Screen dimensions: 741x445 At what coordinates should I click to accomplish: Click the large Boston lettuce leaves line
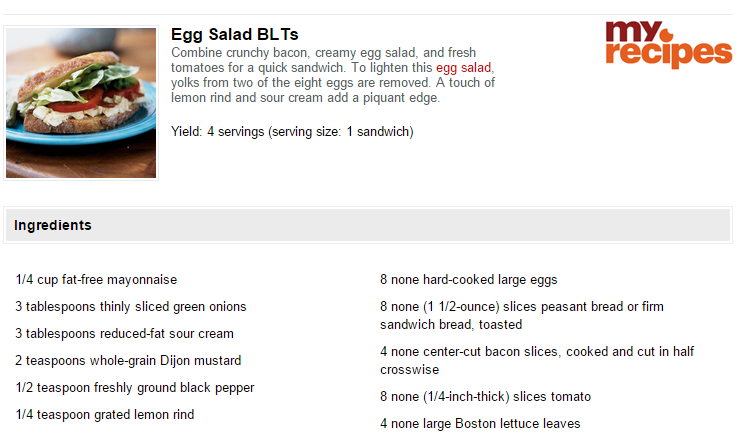click(480, 424)
